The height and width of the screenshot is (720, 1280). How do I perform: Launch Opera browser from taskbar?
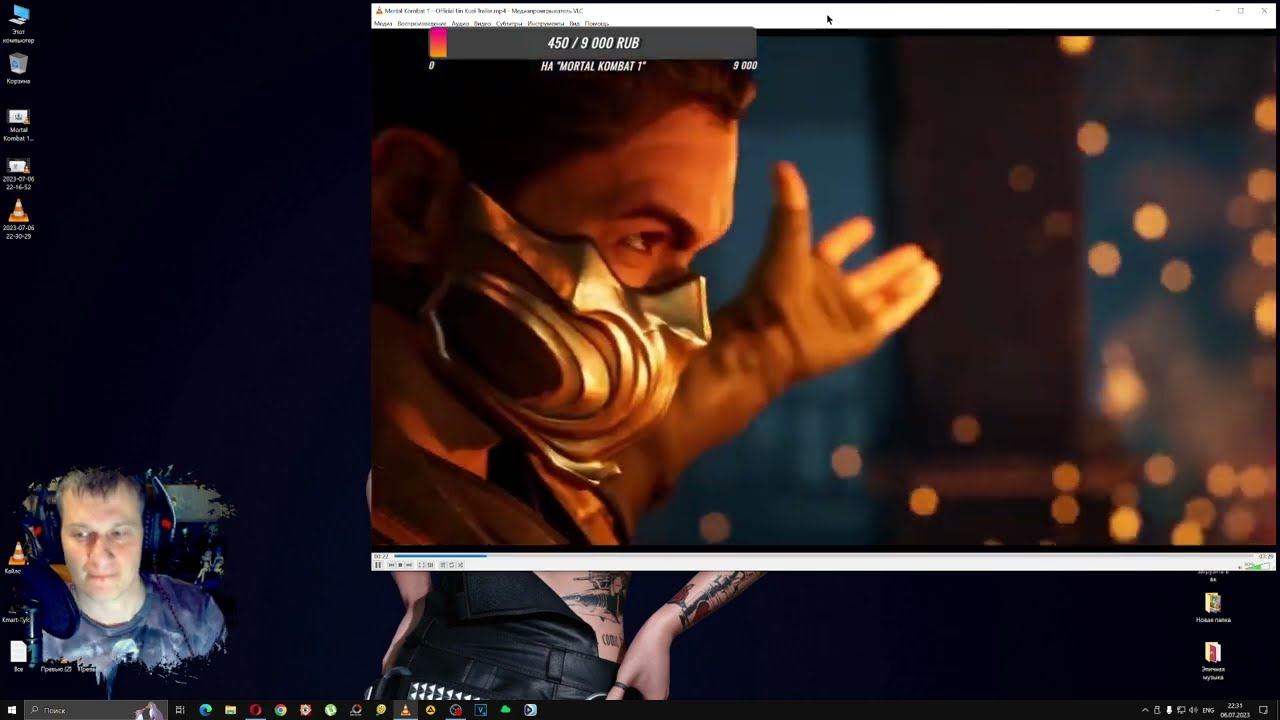click(255, 710)
